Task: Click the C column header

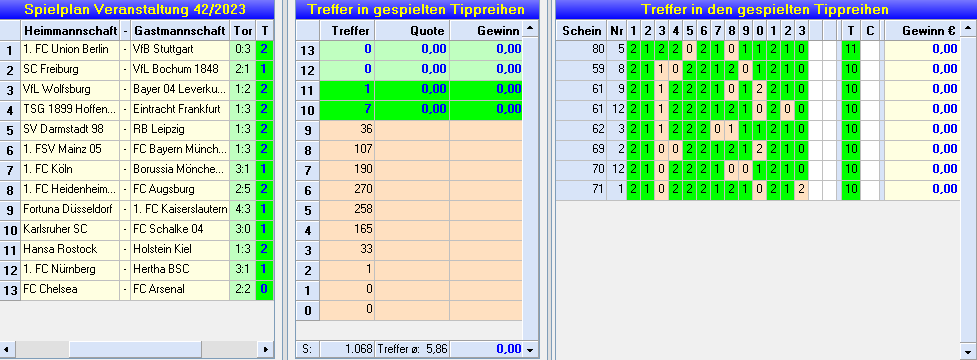Action: pyautogui.click(x=870, y=30)
